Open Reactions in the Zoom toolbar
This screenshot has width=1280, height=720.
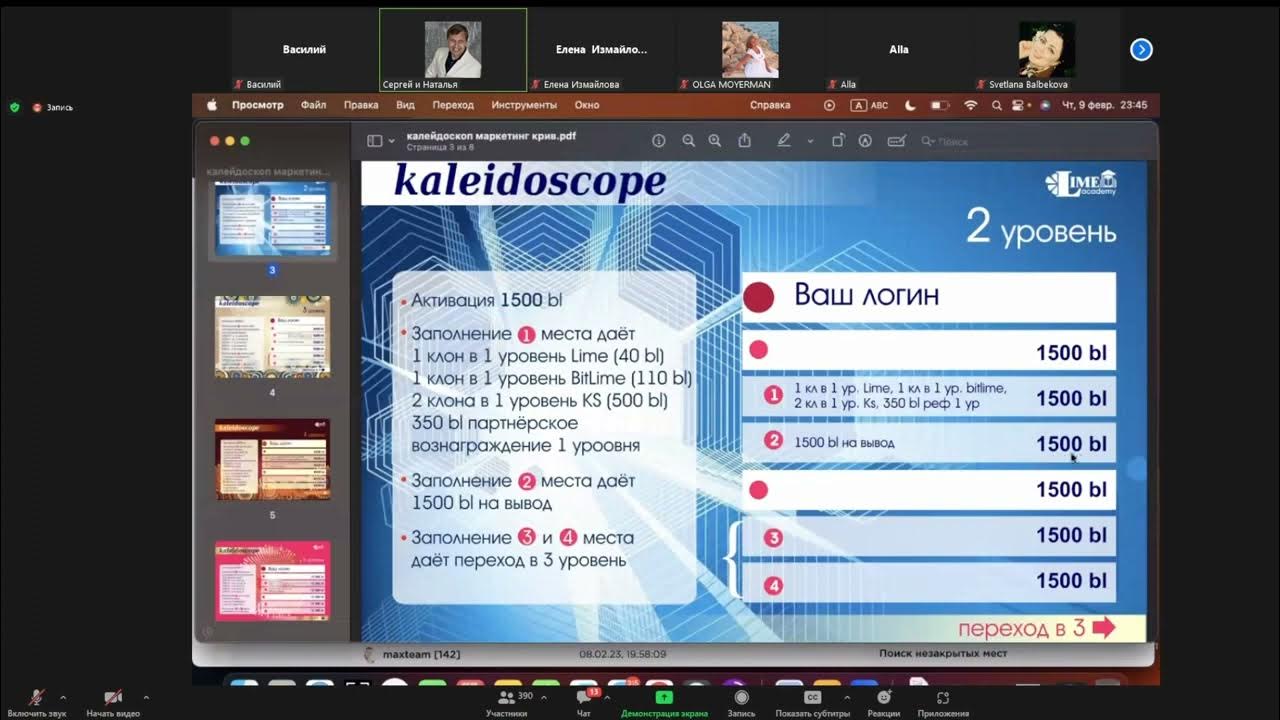[x=884, y=702]
